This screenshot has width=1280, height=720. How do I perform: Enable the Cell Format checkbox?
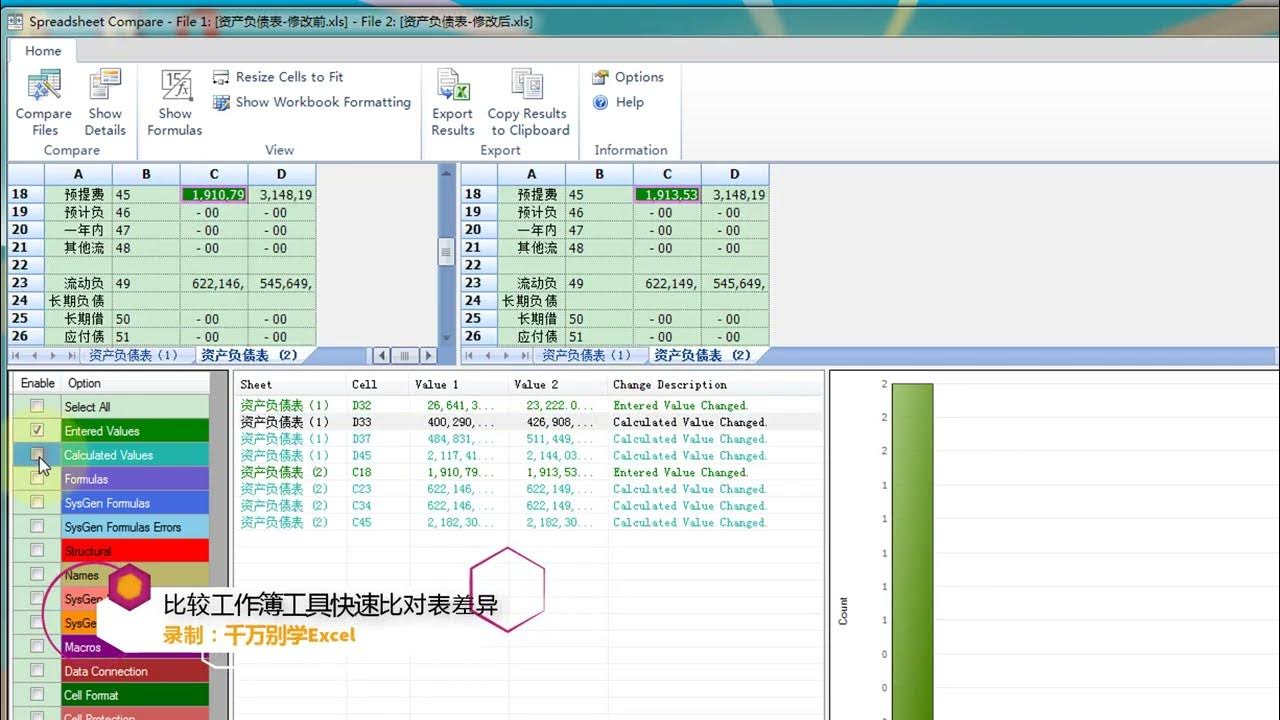tap(37, 694)
